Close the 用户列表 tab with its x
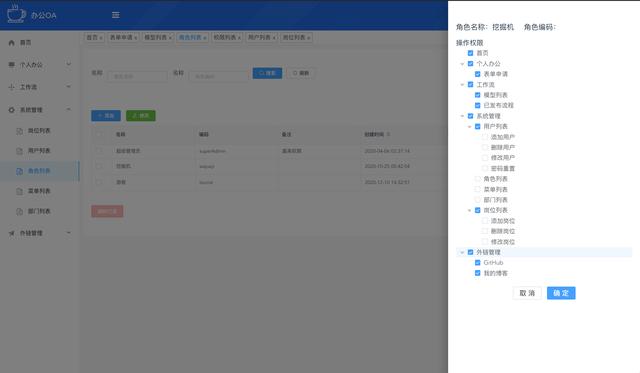Image resolution: width=640 pixels, height=373 pixels. pos(274,38)
